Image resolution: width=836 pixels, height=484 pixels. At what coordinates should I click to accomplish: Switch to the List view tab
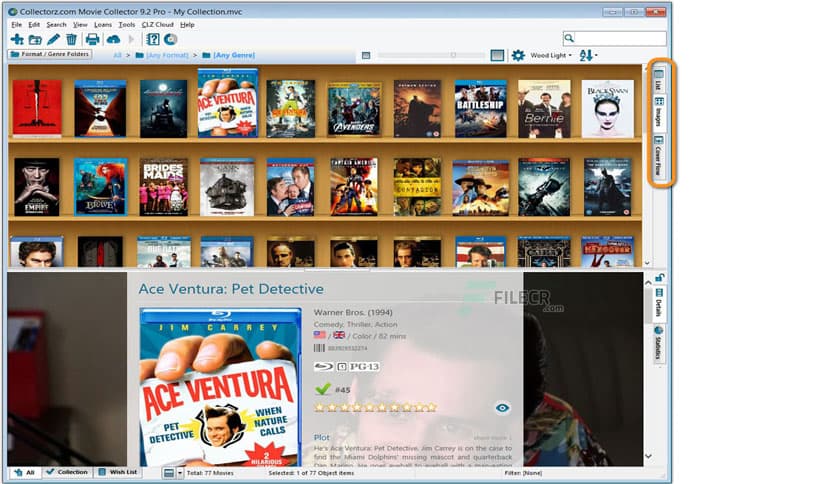[659, 79]
